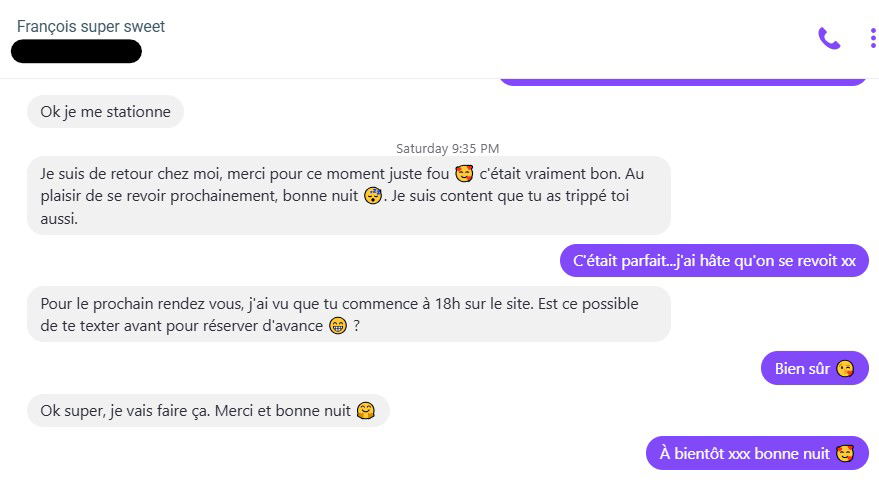Select the 'Ok super, je vais faire ça' message

point(208,410)
